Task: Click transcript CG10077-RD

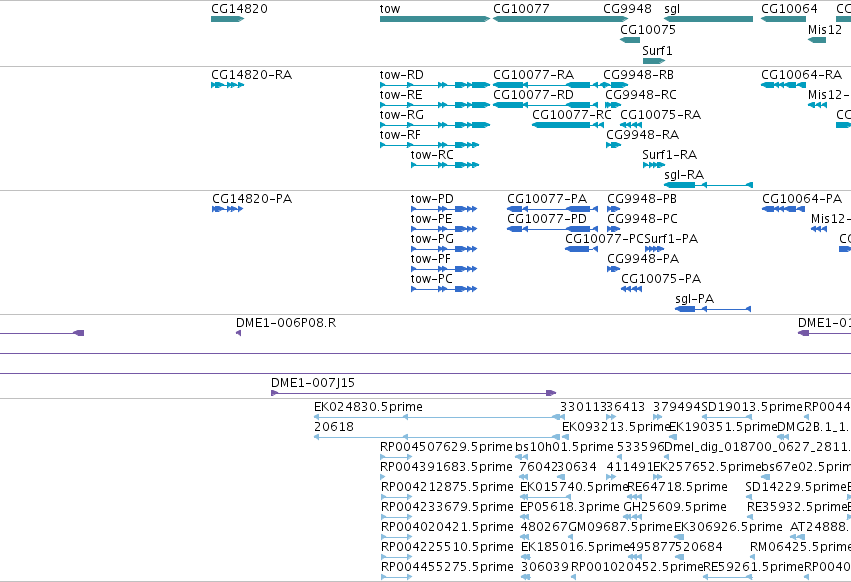Action: click(547, 105)
